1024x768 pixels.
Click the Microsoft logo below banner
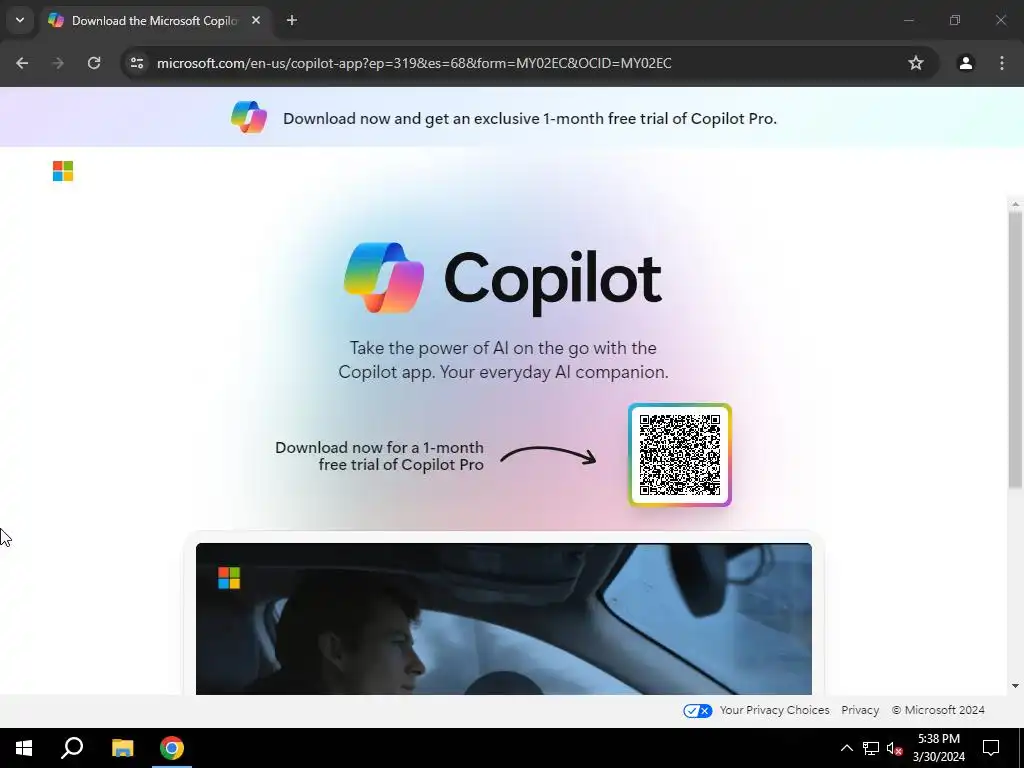tap(63, 171)
